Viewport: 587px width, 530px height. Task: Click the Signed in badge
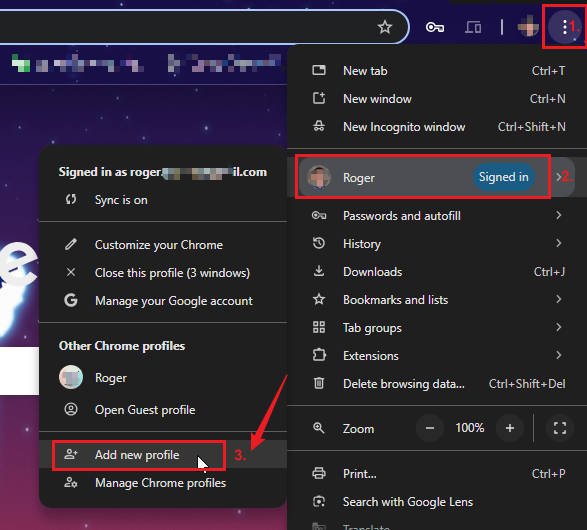(504, 177)
